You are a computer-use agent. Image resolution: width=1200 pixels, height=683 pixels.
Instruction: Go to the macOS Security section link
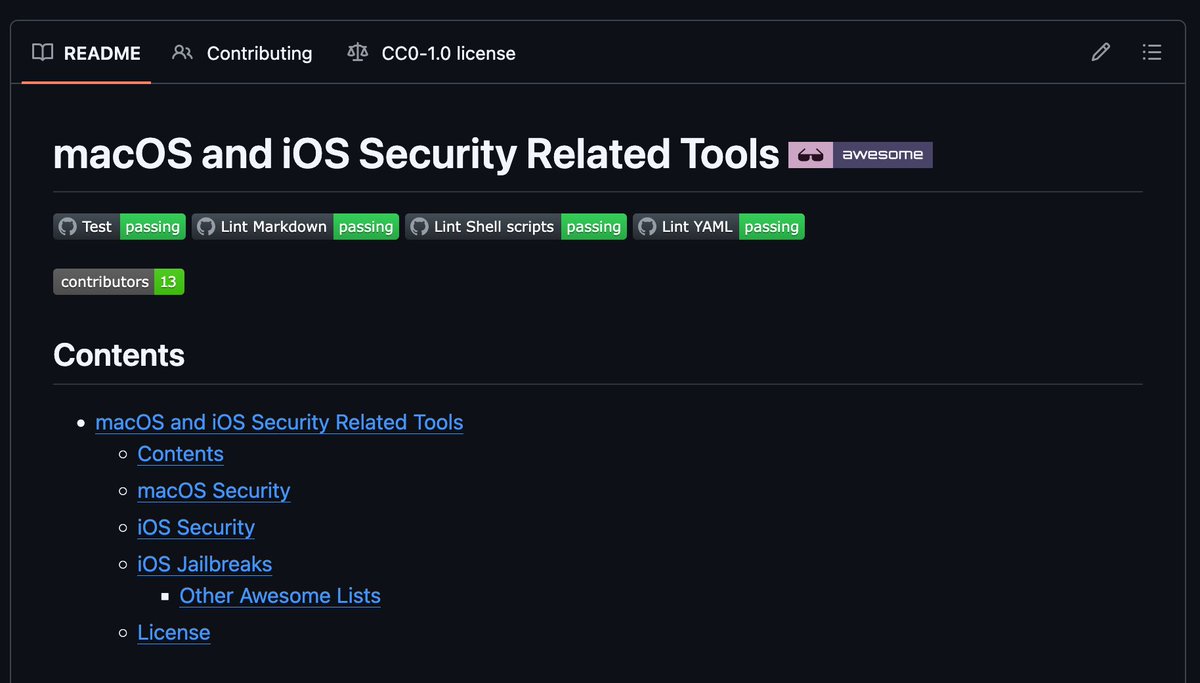[214, 491]
